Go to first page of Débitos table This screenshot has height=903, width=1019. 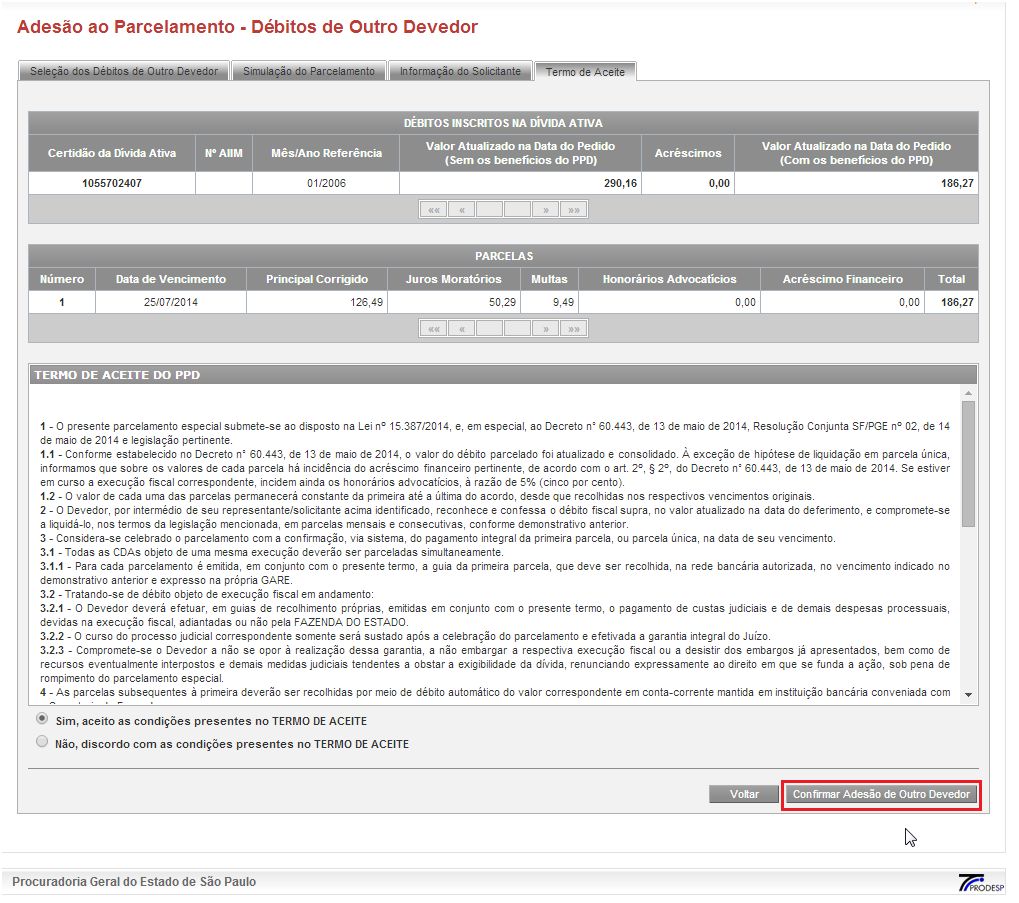pyautogui.click(x=433, y=210)
